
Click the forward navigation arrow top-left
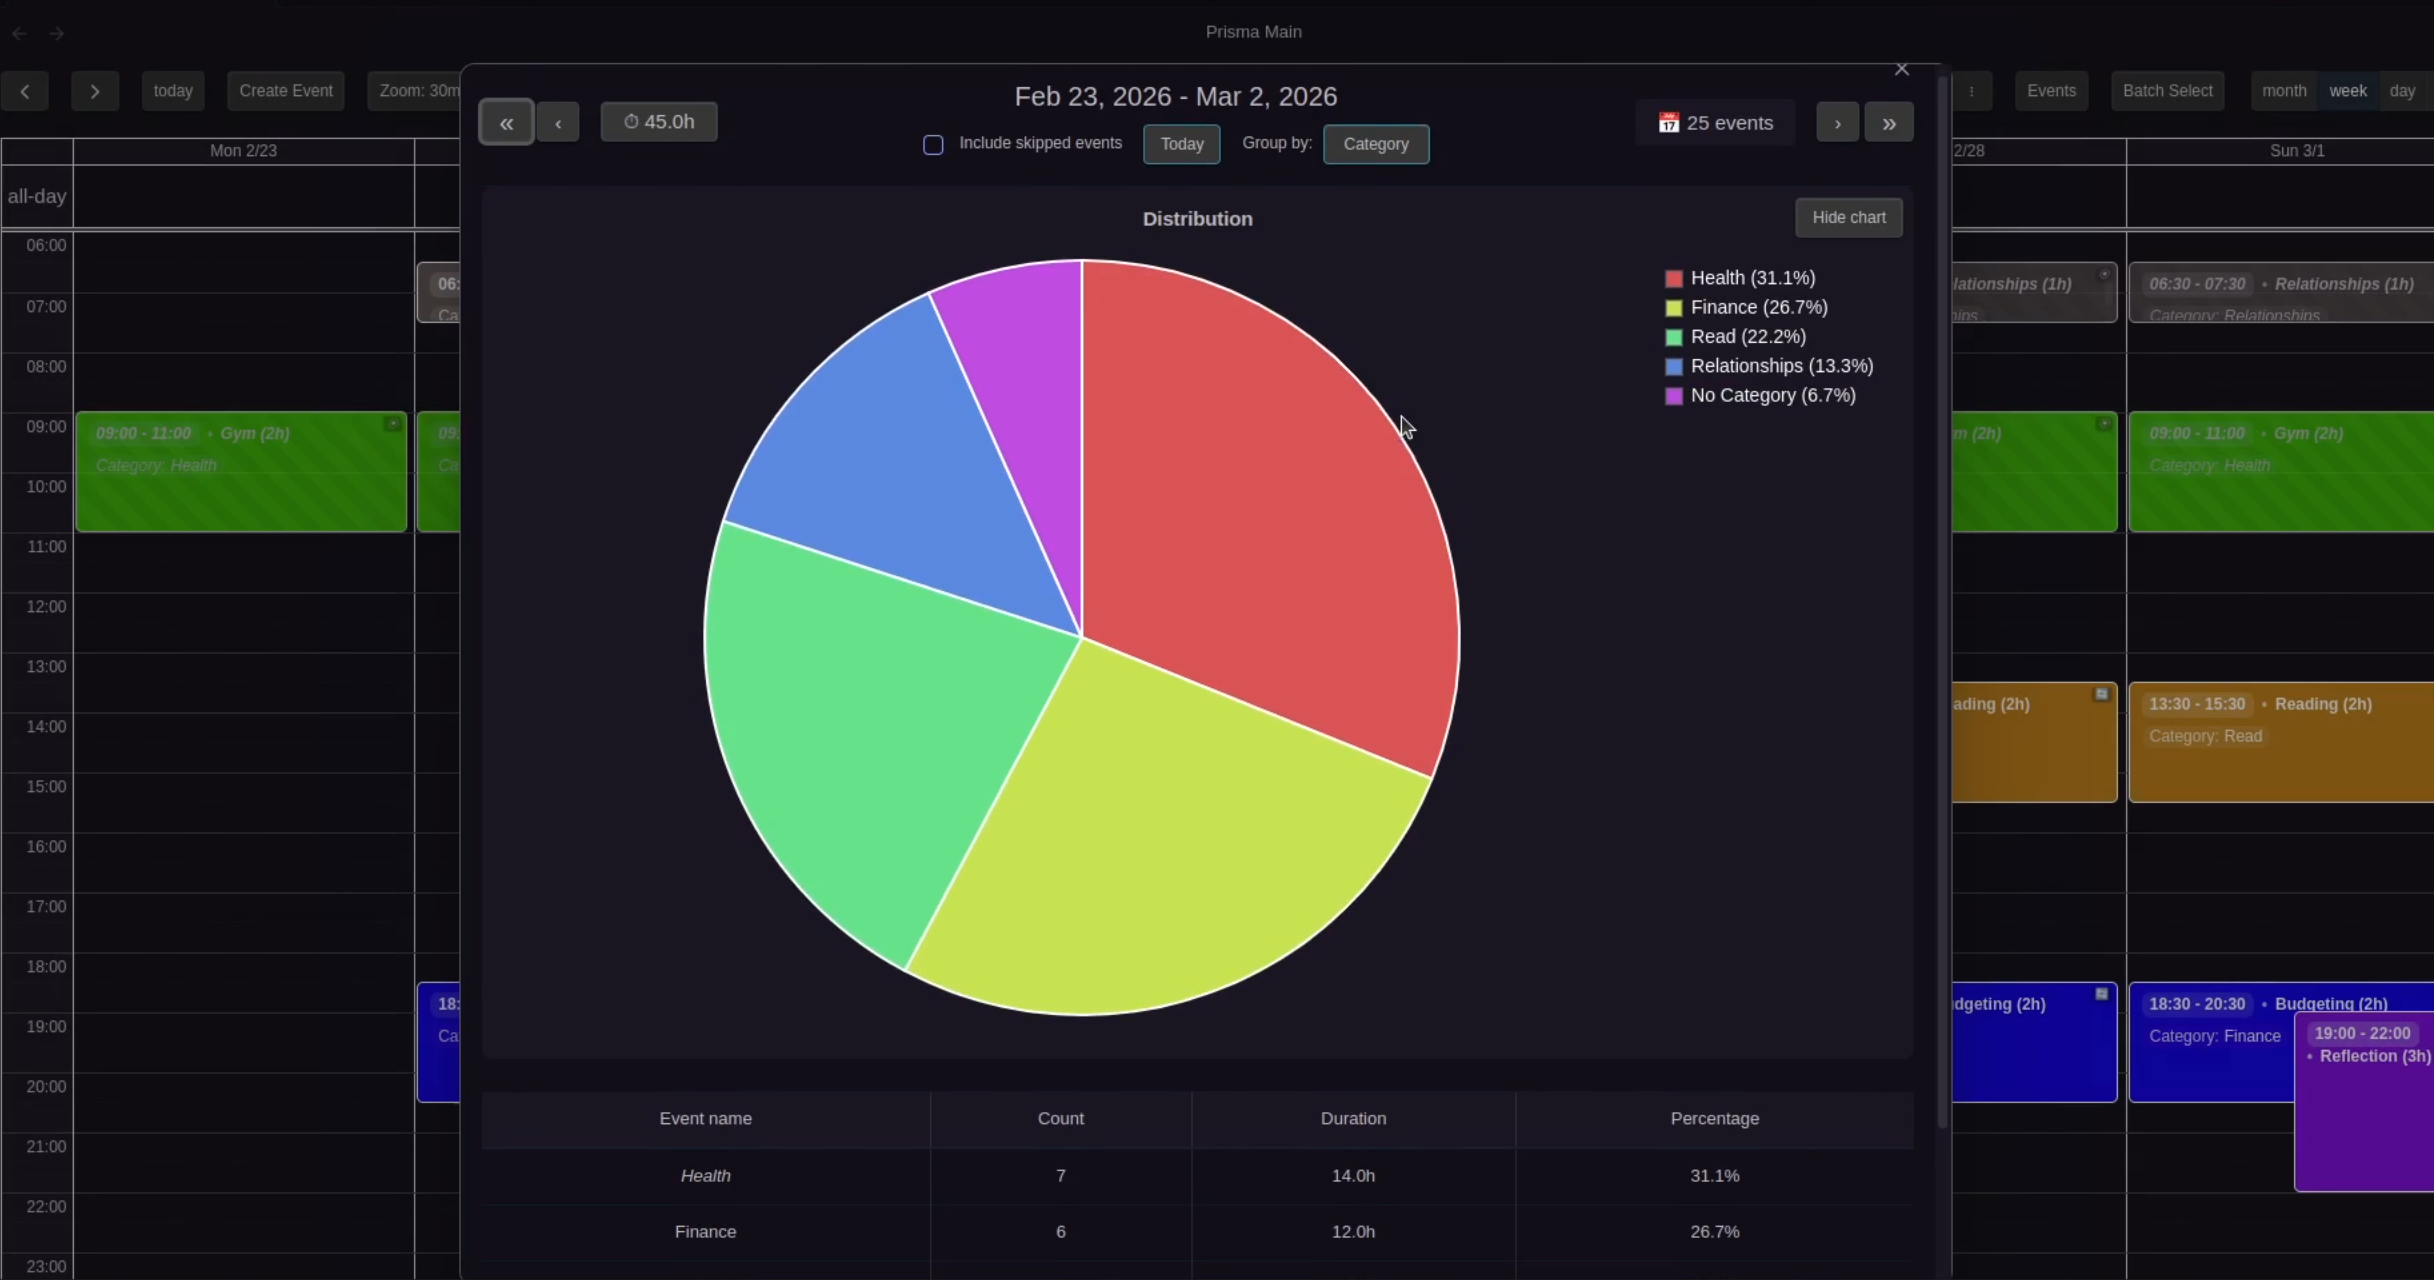[57, 32]
